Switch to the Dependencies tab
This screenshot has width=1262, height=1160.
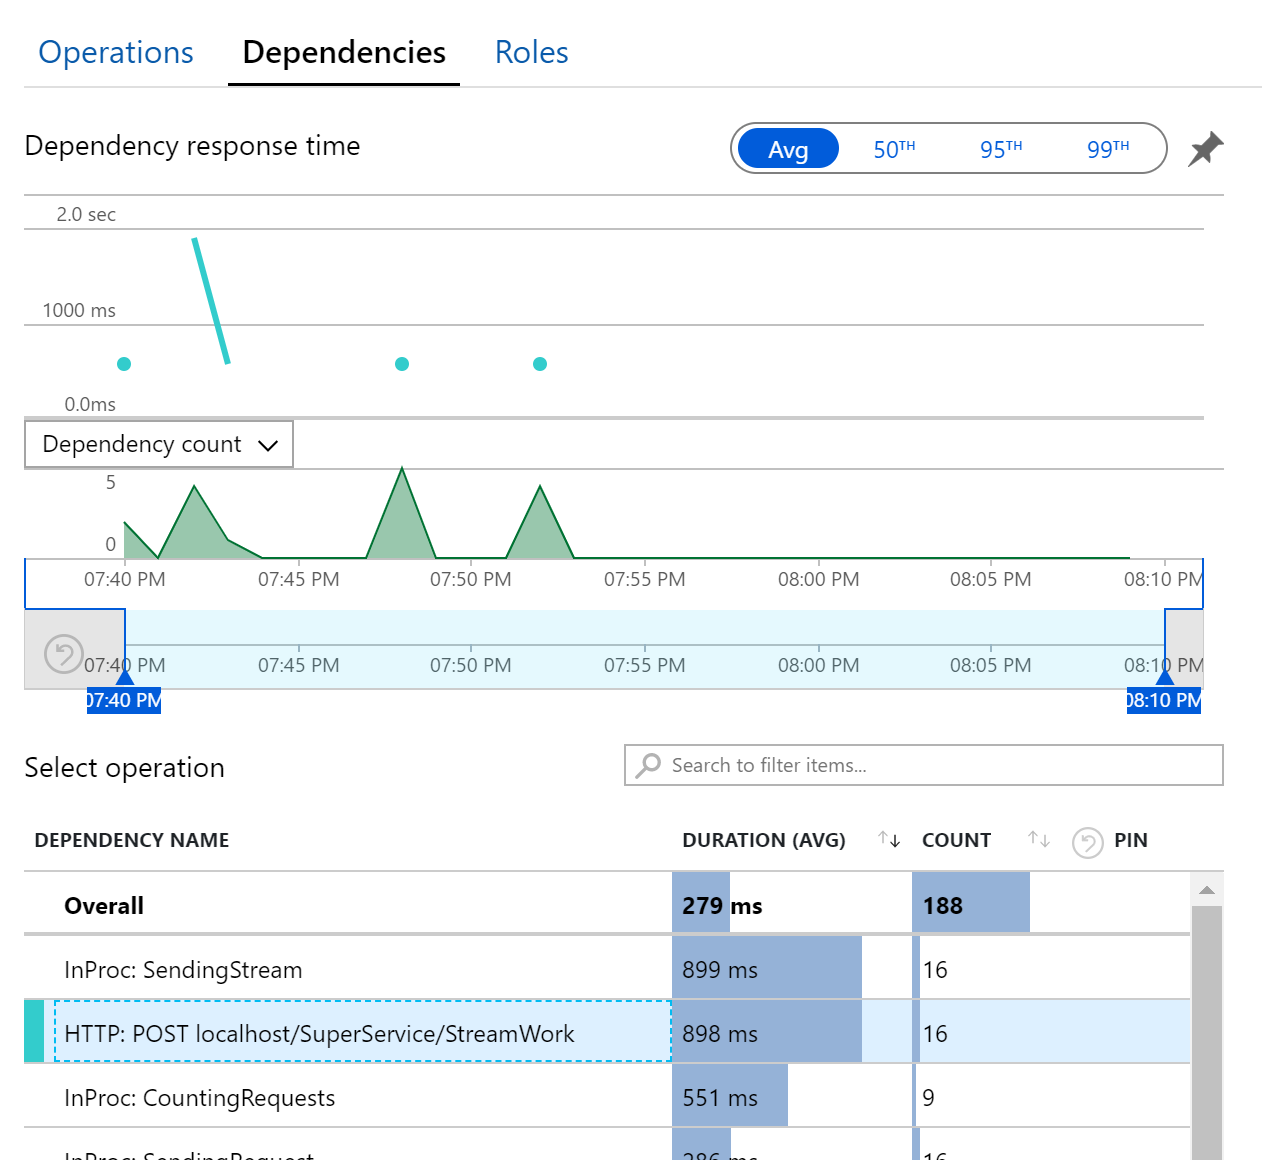pos(344,52)
